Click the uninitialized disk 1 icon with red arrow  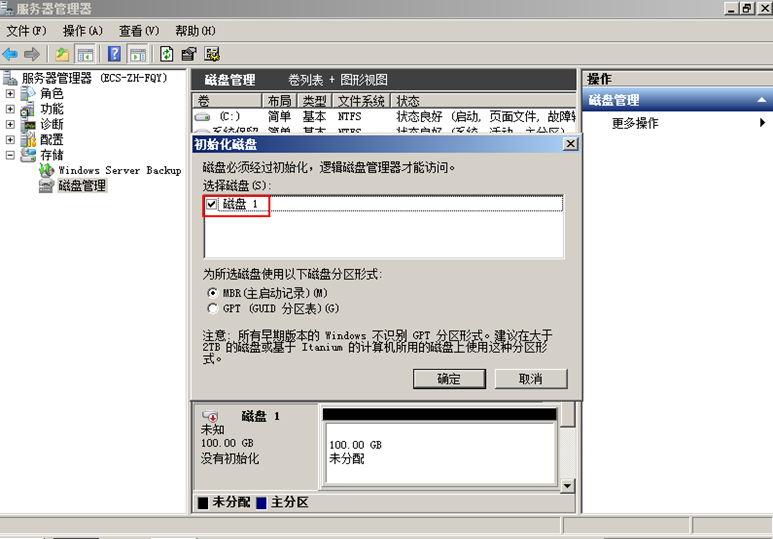click(x=211, y=416)
